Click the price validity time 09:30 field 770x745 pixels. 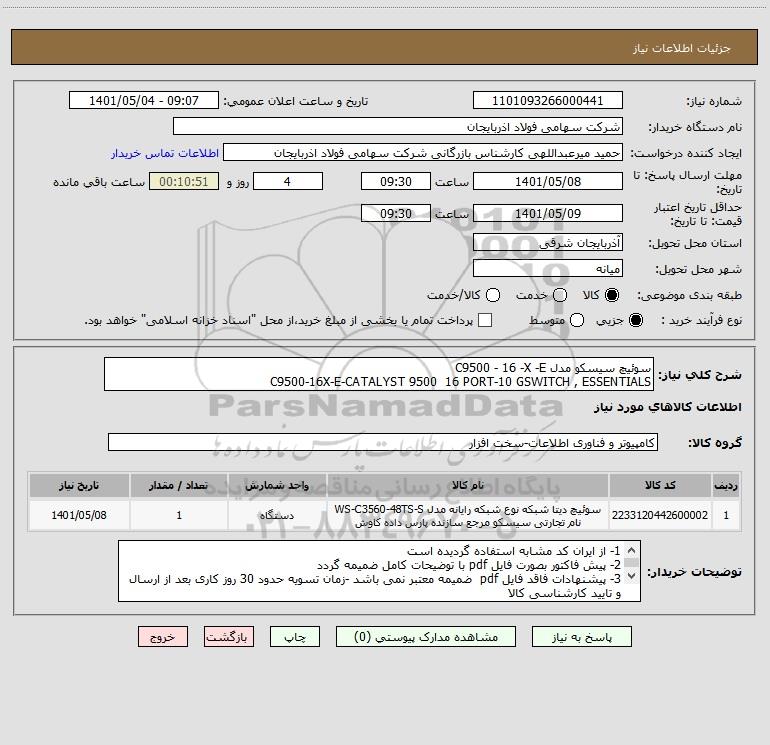click(396, 213)
